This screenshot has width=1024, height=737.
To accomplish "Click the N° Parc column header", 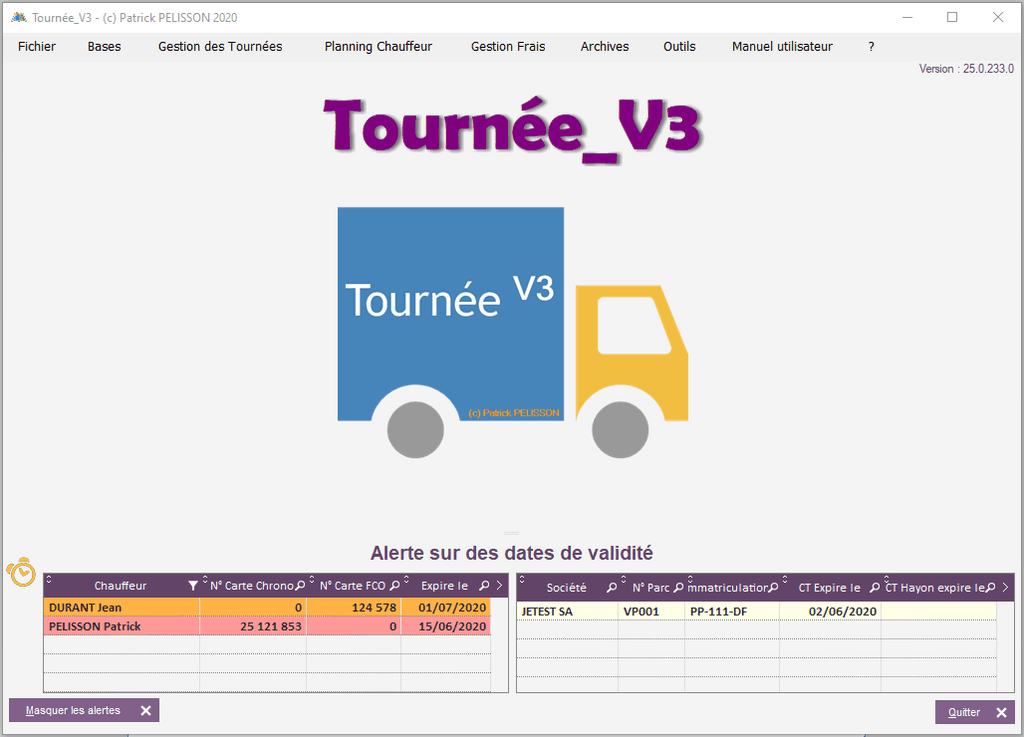I will [x=651, y=588].
